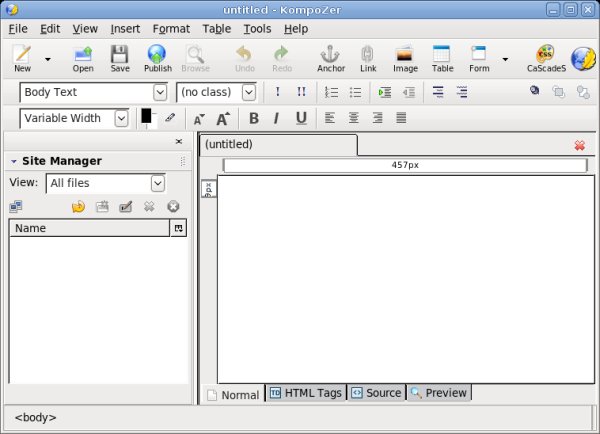Insert an image with the Image icon

coord(405,59)
